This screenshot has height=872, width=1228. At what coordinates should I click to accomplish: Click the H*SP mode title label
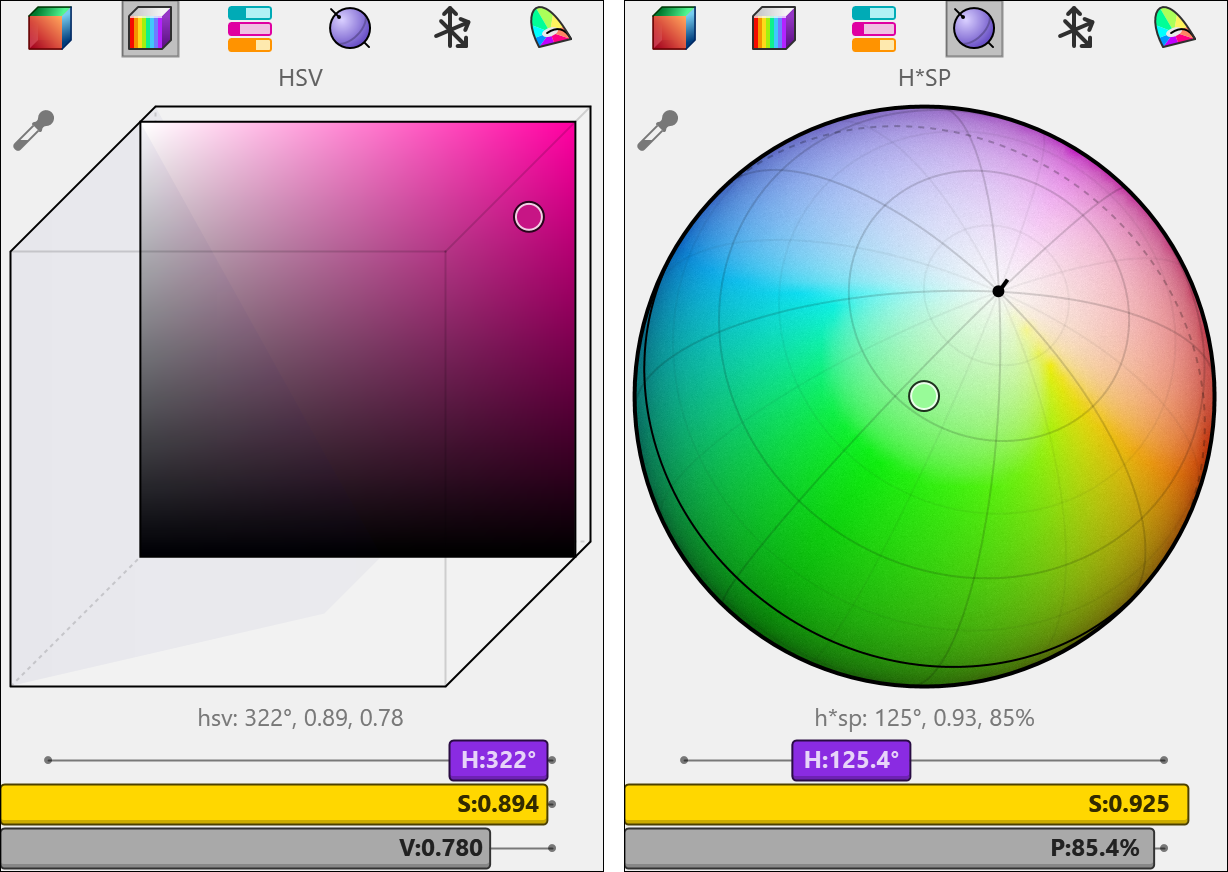coord(925,78)
